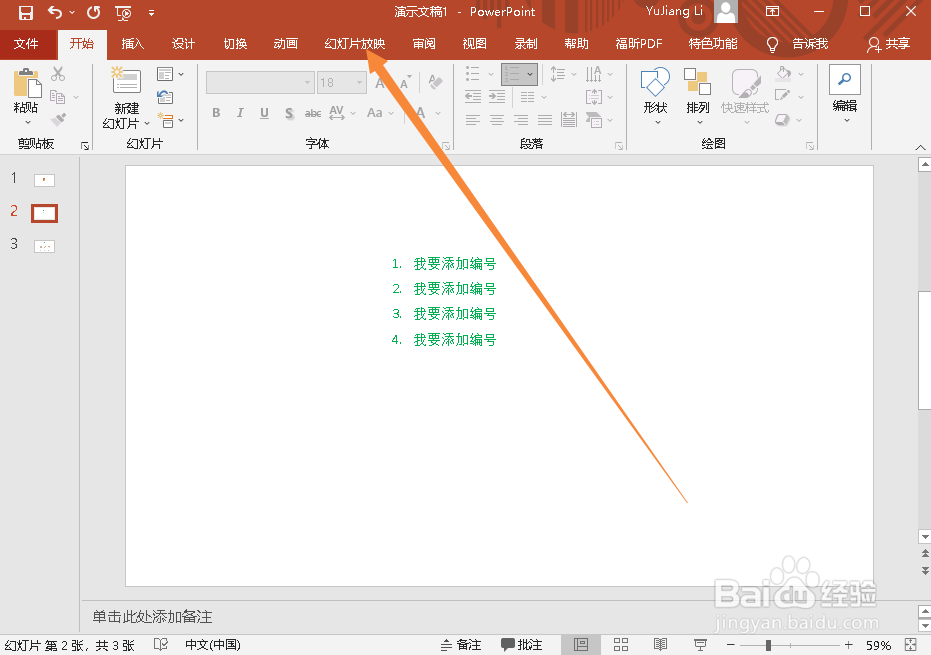Screen dimensions: 931x655
Task: Click the 告诉我 lightbulb icon
Action: click(x=772, y=45)
